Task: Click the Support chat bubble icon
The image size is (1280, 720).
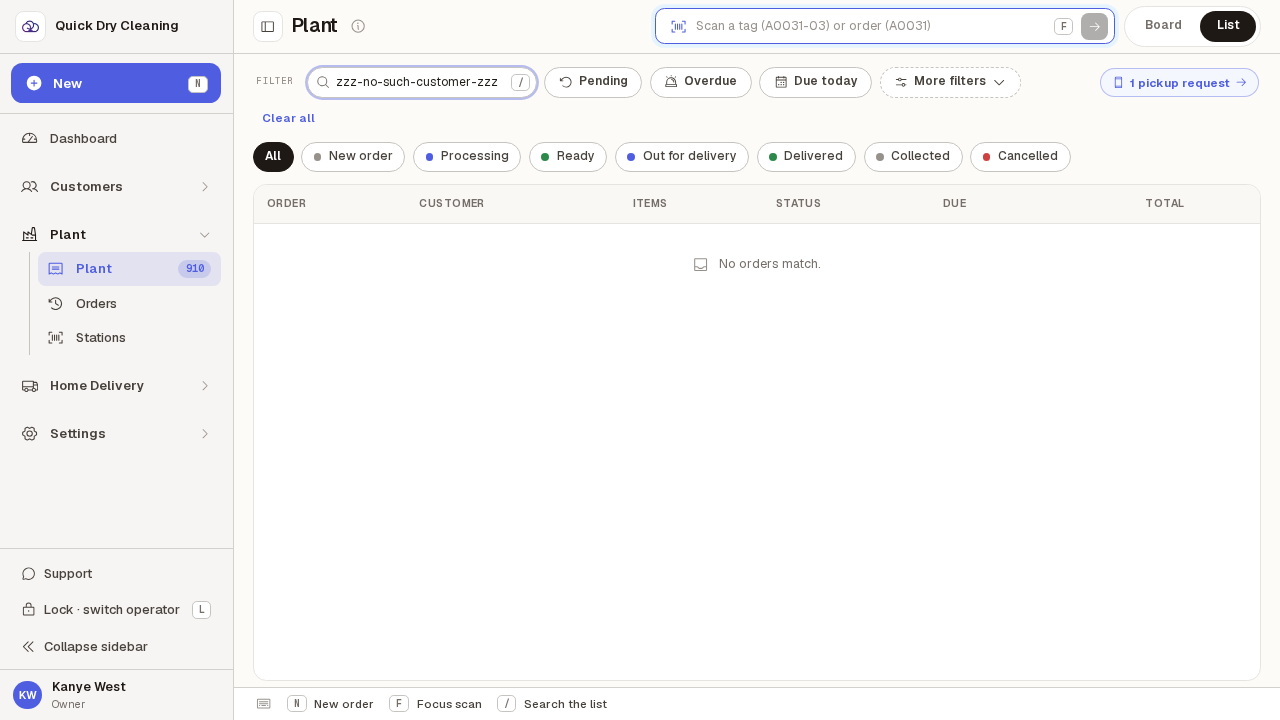Action: click(29, 574)
